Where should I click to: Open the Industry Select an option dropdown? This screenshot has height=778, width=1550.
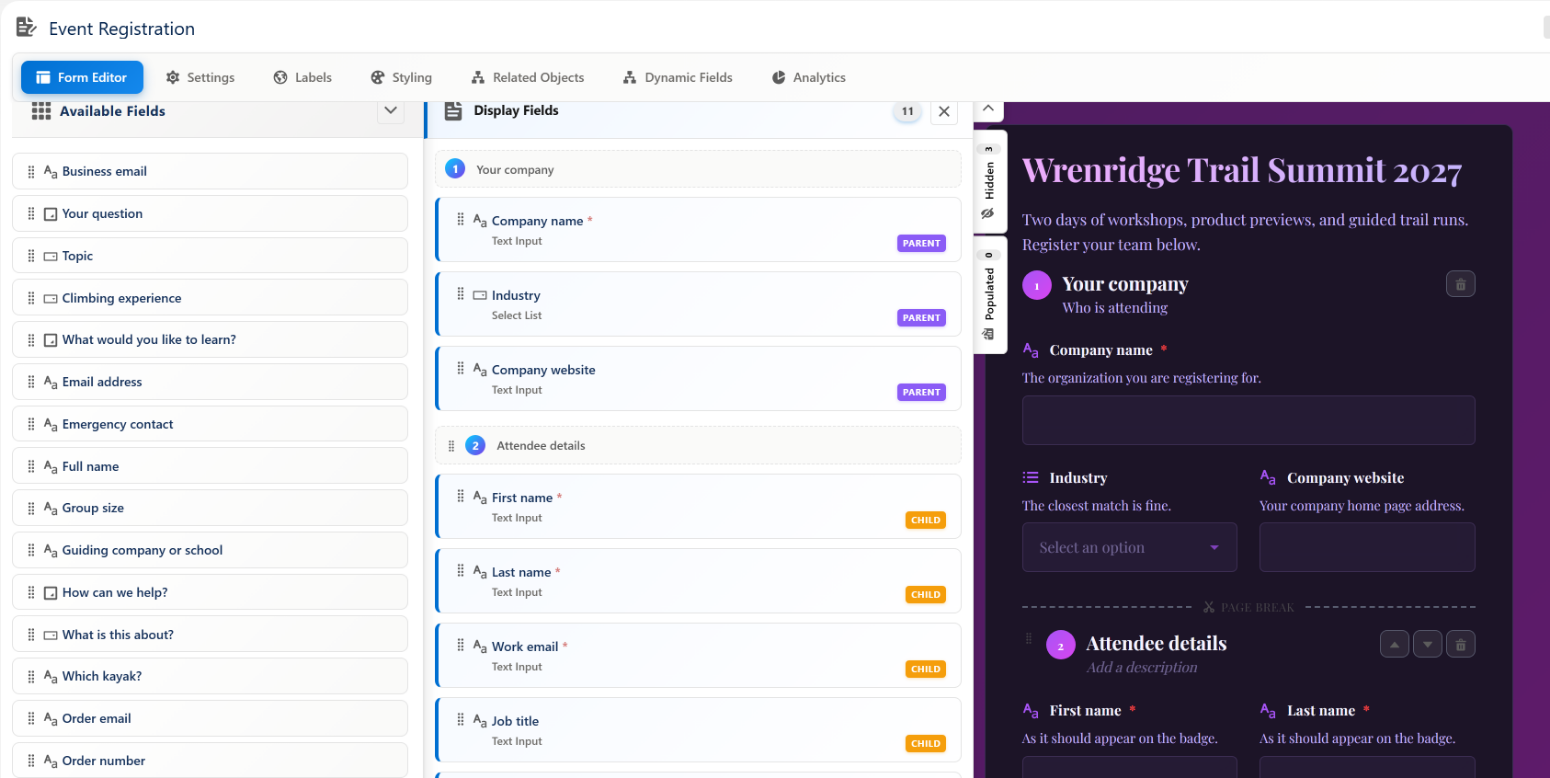pyautogui.click(x=1129, y=547)
